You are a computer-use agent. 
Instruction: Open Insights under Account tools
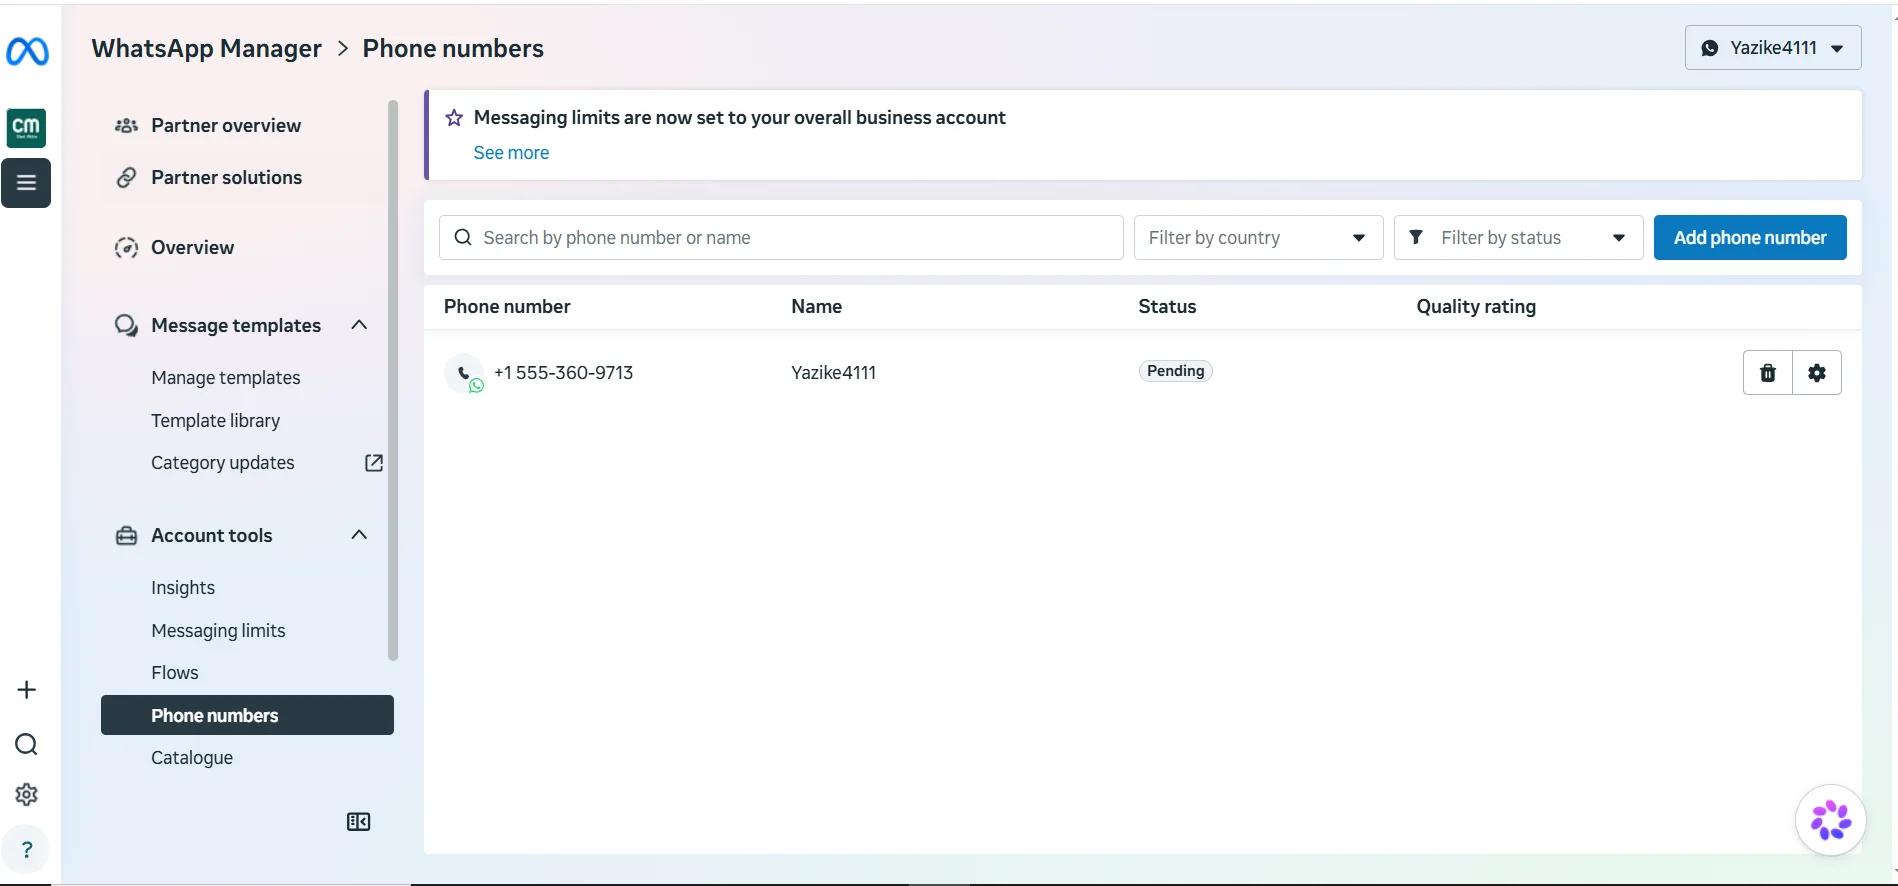point(183,588)
